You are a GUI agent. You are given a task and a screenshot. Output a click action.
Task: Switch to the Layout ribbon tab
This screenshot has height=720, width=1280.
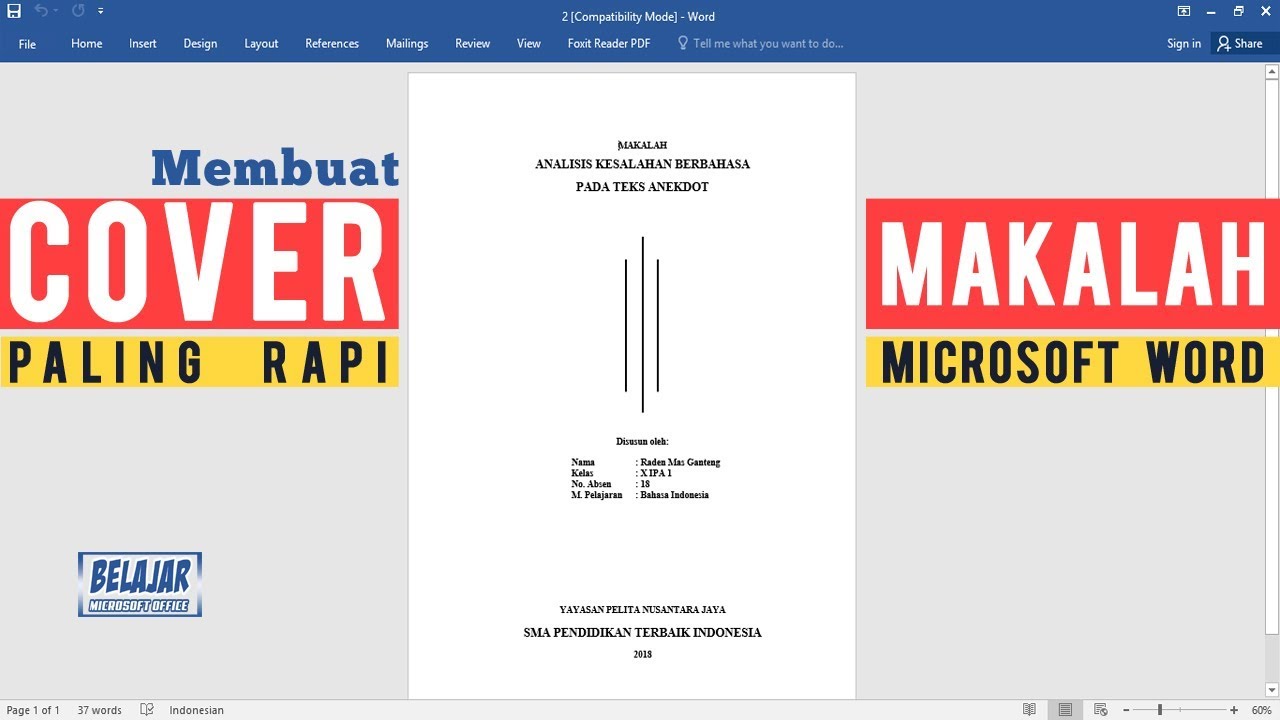261,44
